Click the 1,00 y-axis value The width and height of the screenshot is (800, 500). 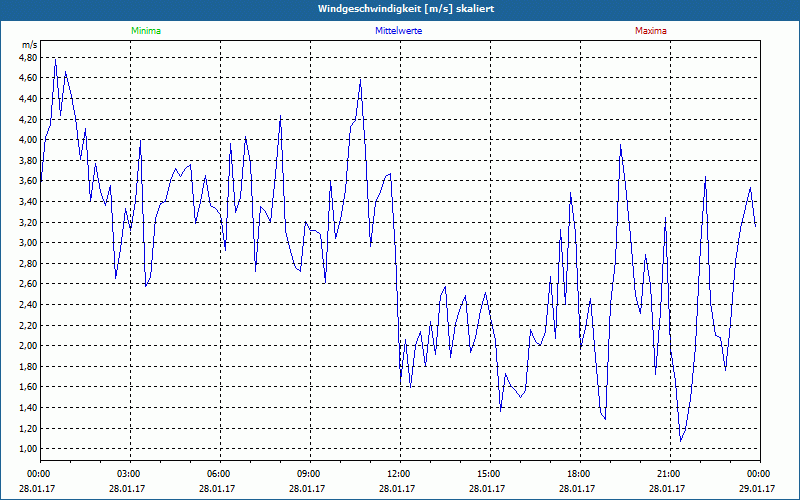pos(29,449)
